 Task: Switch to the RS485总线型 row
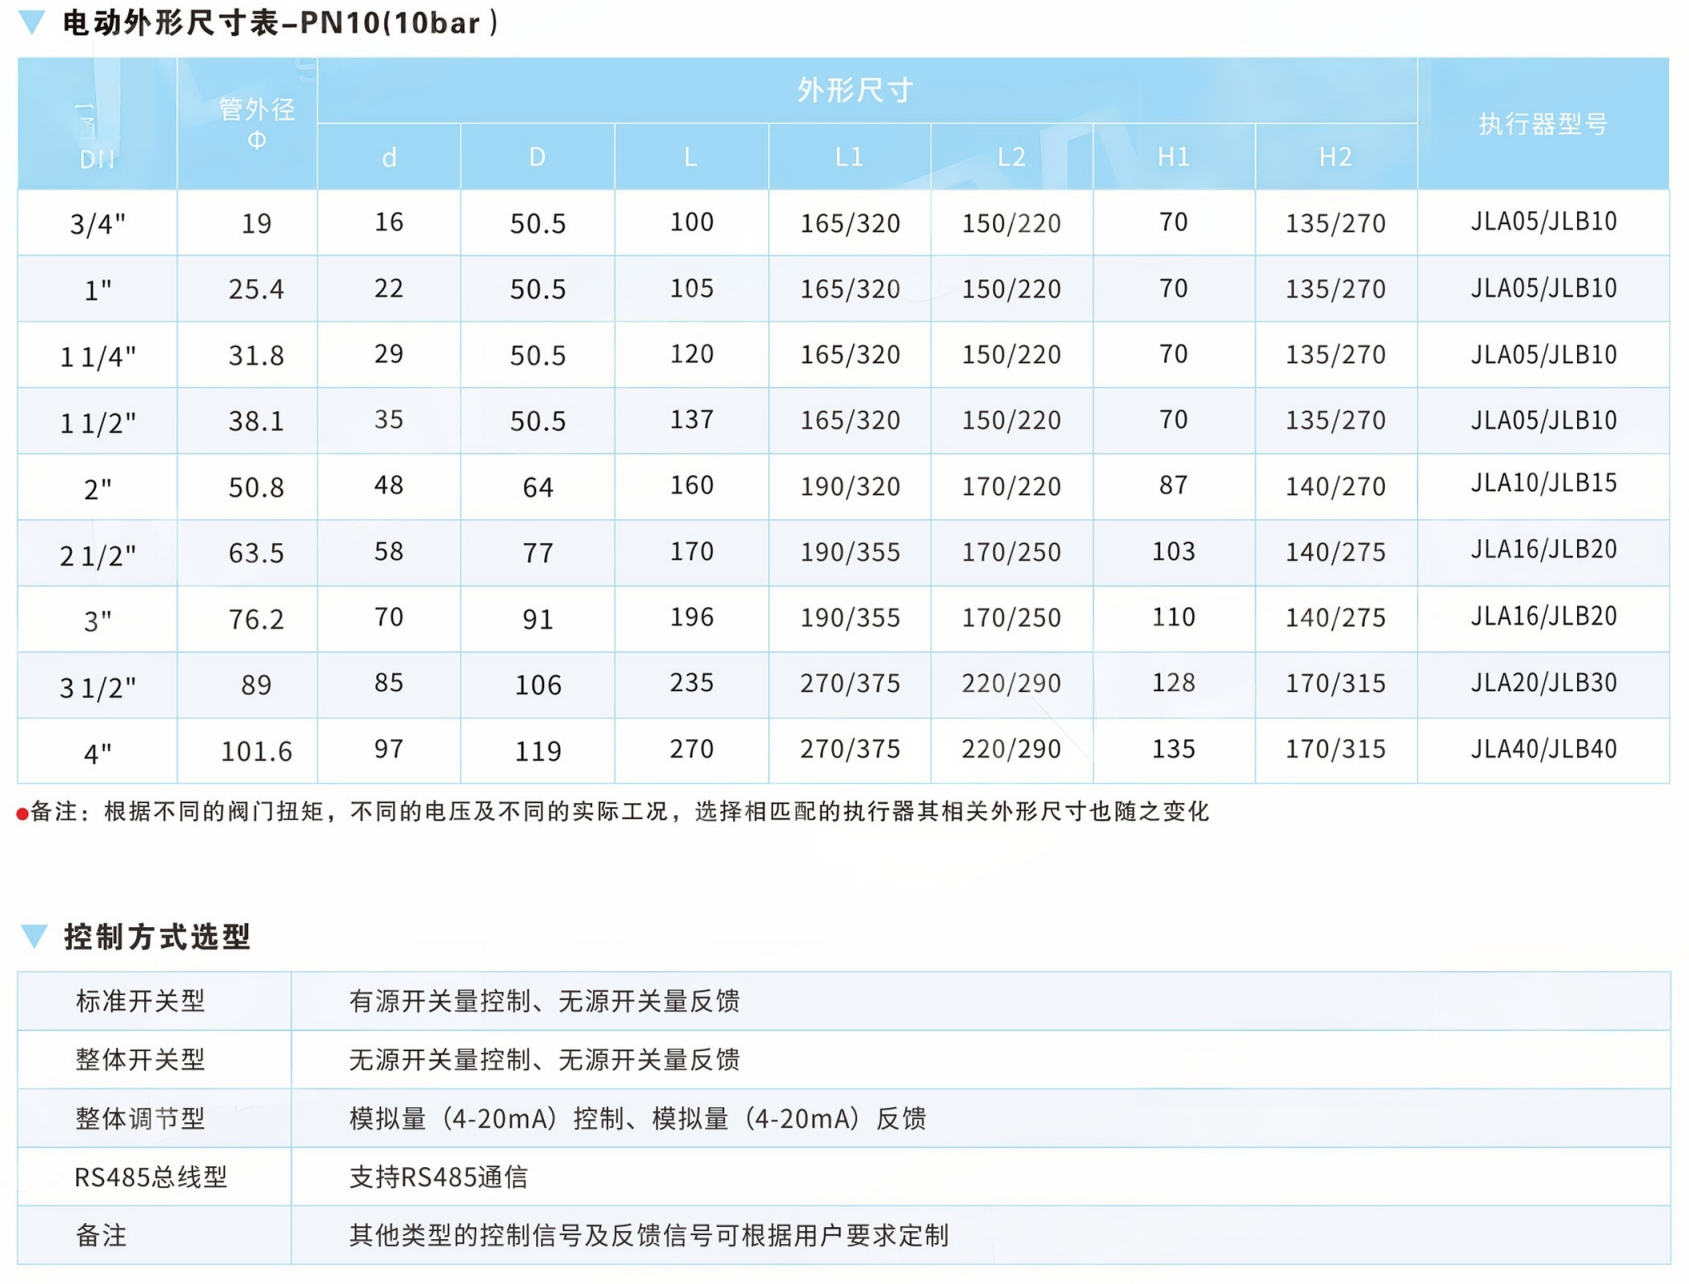[x=152, y=1177]
